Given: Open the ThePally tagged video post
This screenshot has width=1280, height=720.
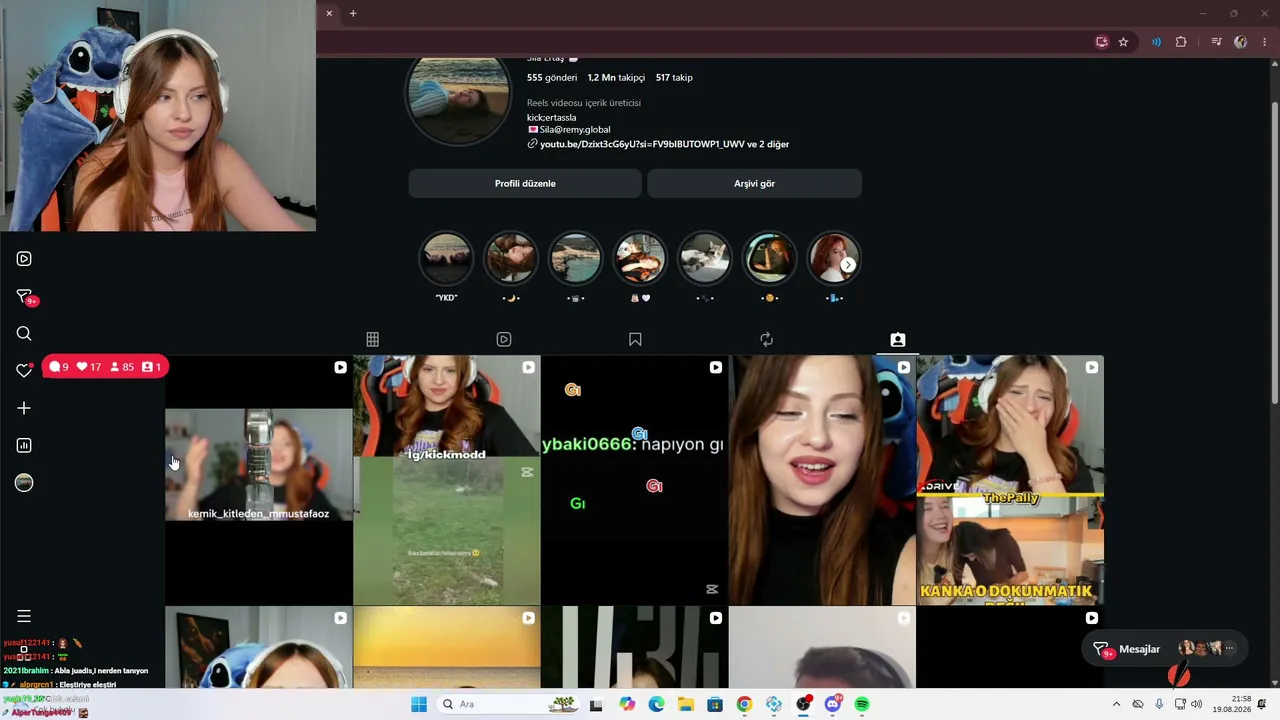Looking at the screenshot, I should click(1010, 480).
